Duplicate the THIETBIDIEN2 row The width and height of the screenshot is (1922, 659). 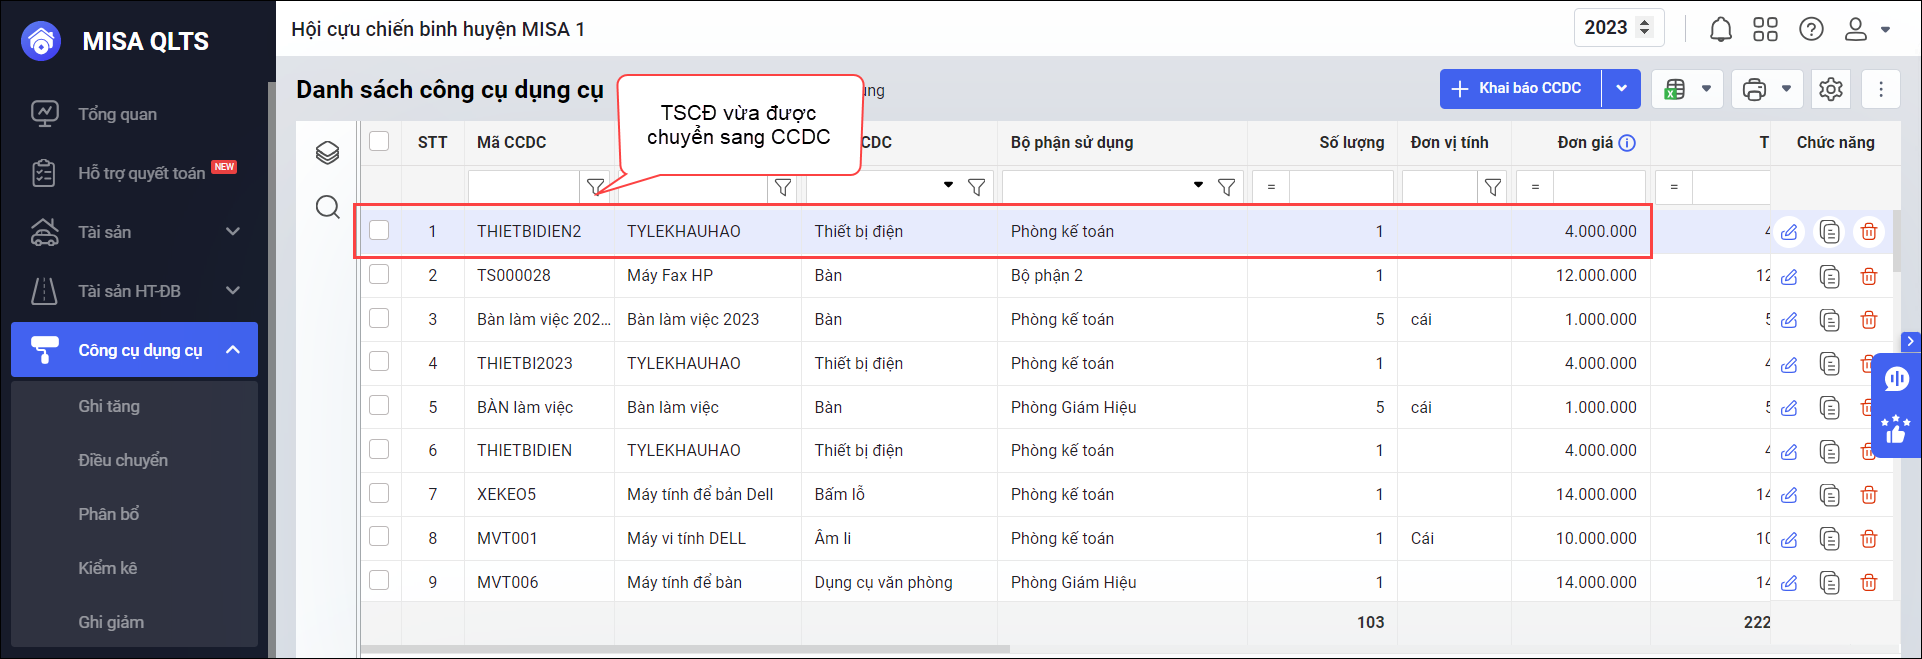tap(1829, 232)
